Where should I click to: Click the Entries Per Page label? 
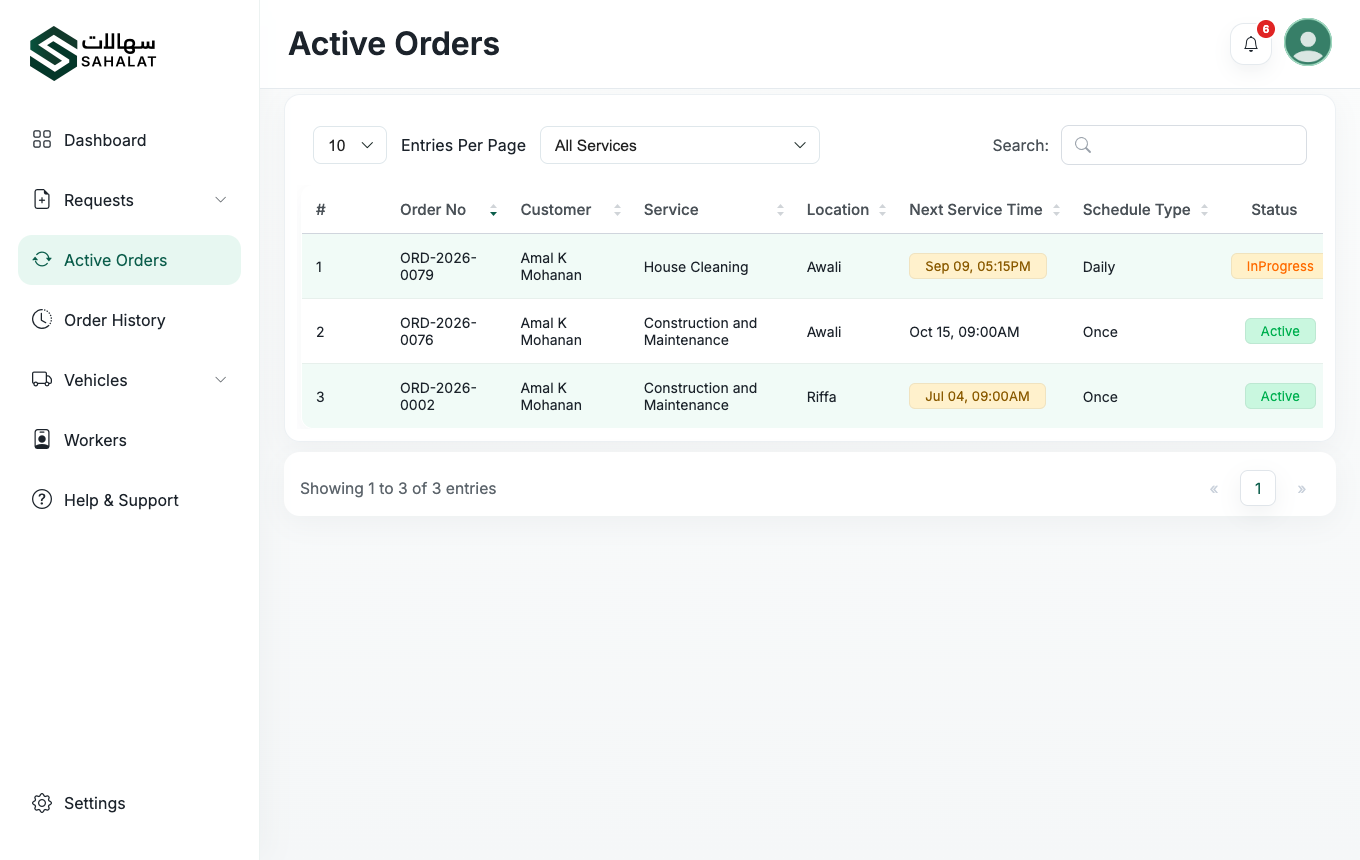click(463, 145)
